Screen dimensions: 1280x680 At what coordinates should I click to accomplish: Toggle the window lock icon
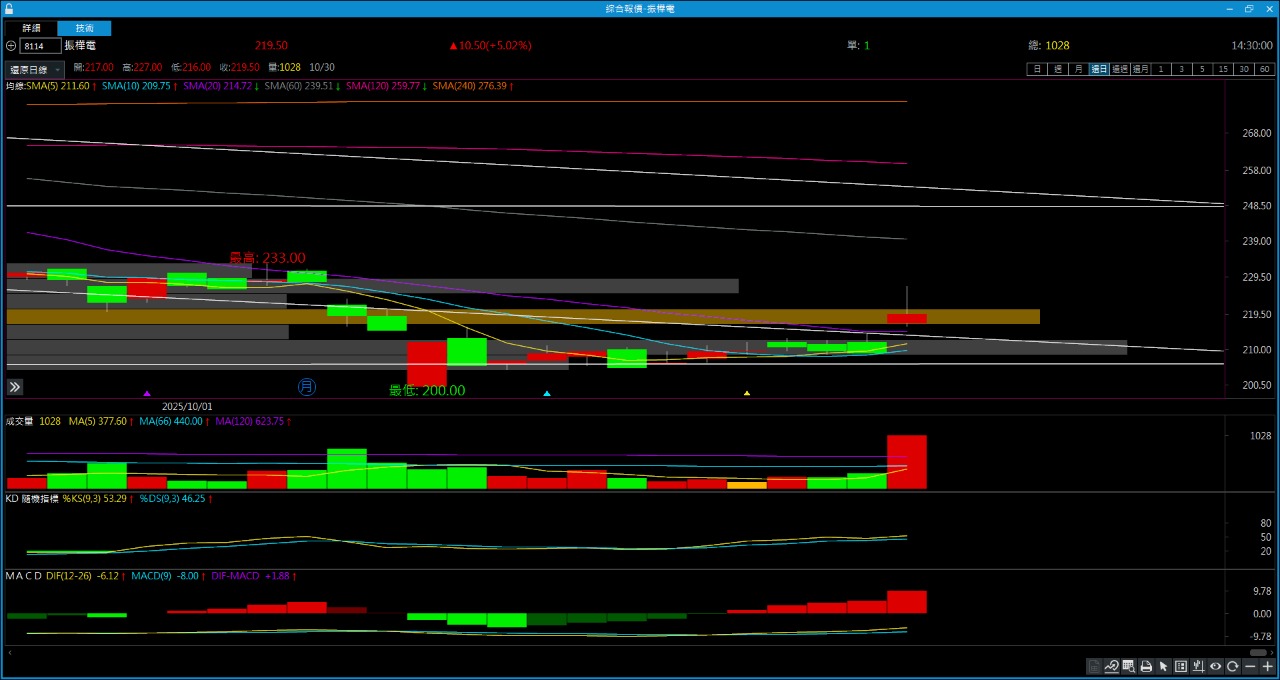click(9, 8)
